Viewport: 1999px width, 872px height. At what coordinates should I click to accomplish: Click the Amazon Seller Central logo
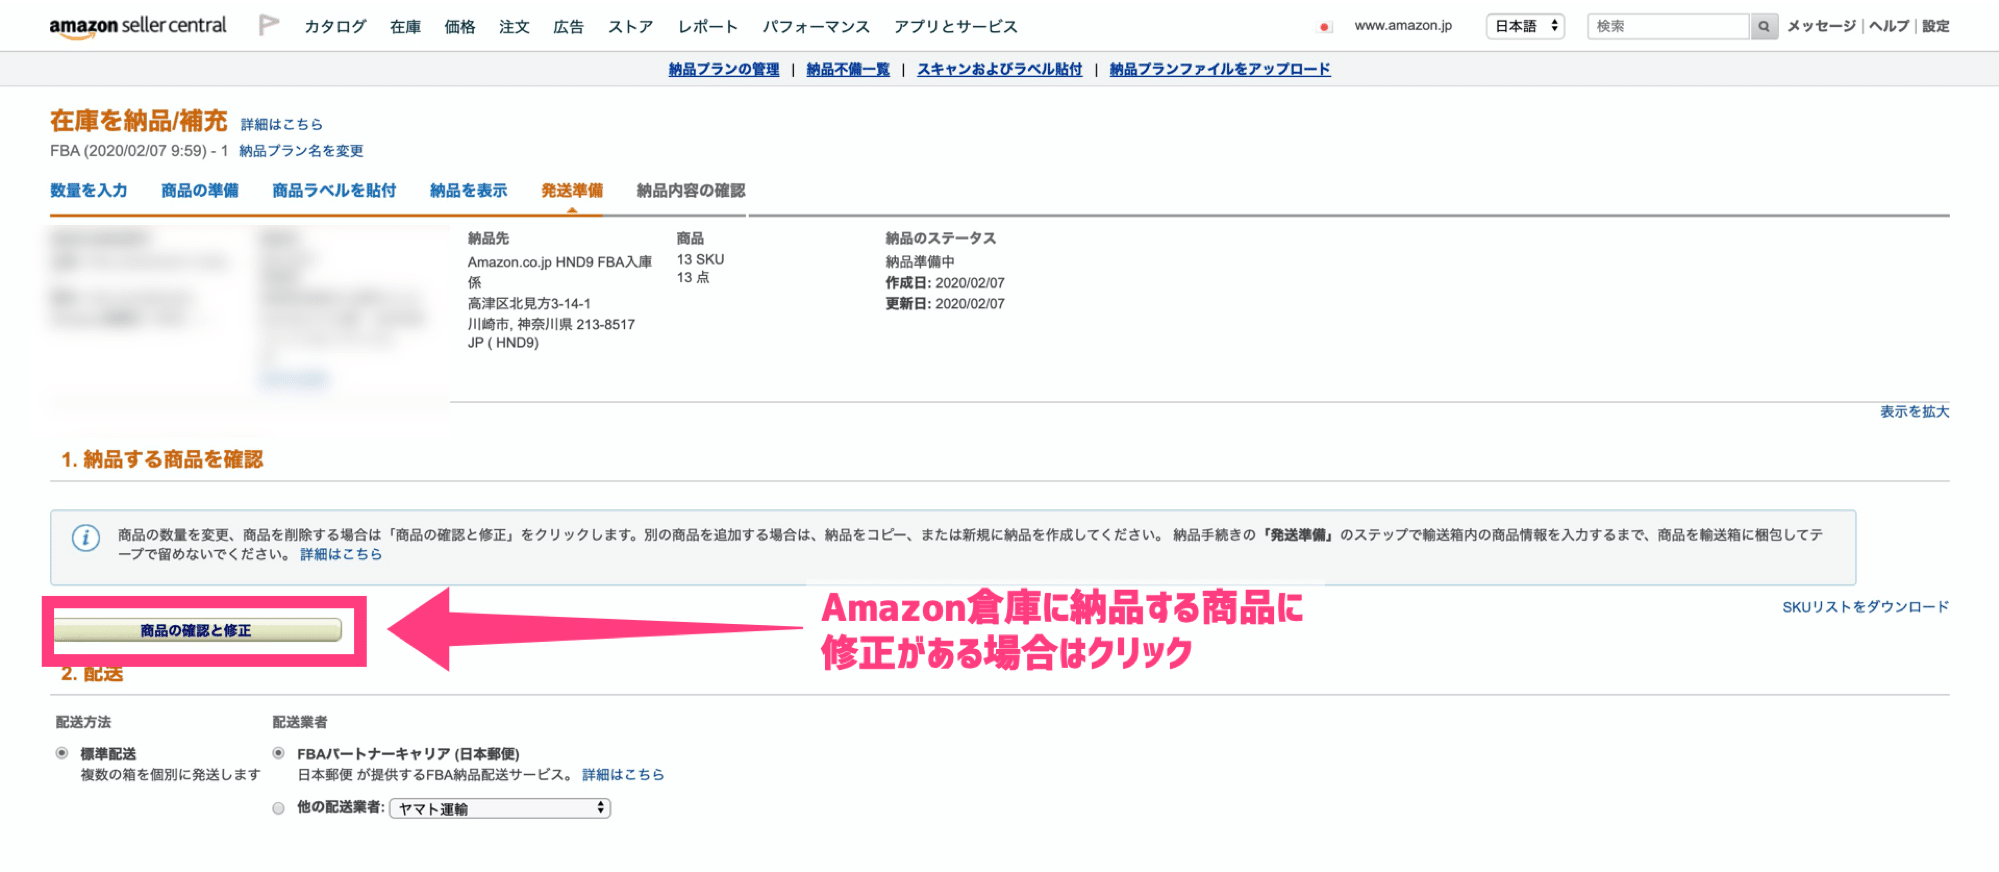click(x=138, y=27)
